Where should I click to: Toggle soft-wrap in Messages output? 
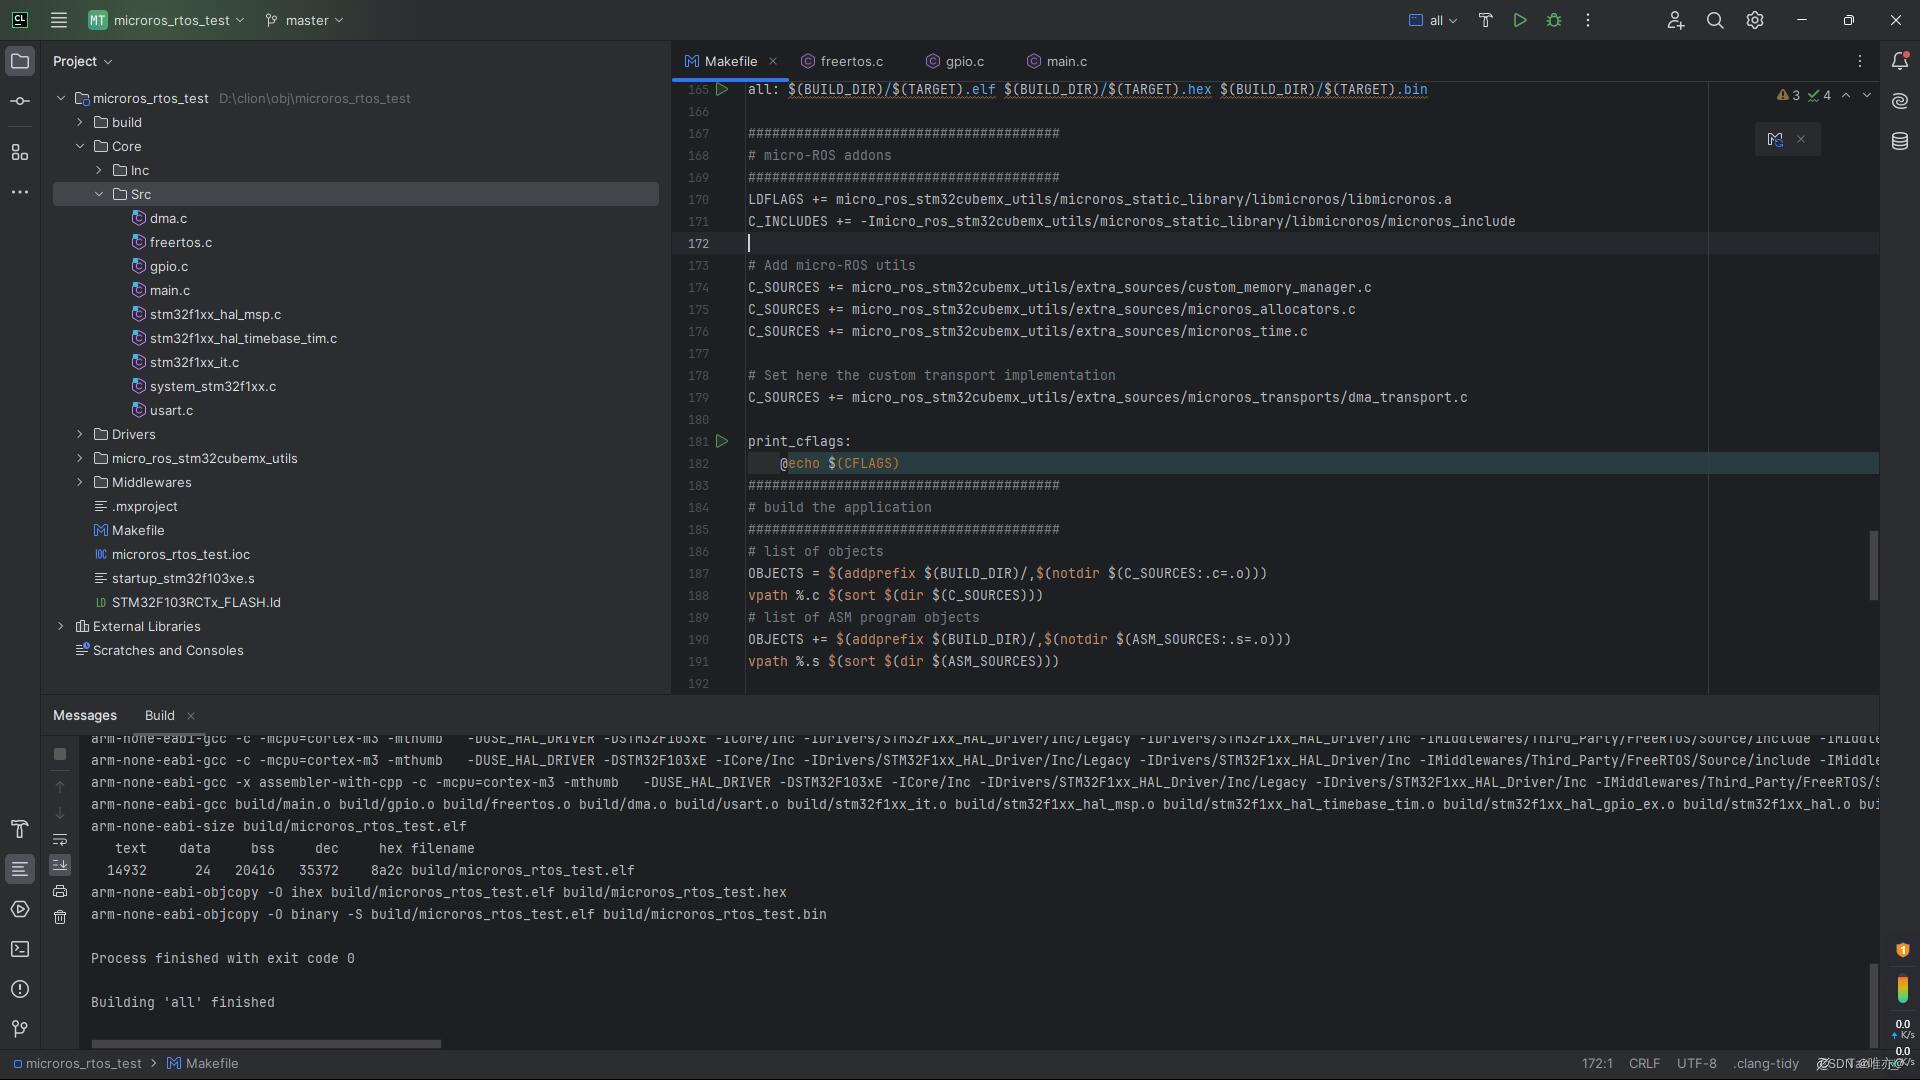(x=60, y=839)
